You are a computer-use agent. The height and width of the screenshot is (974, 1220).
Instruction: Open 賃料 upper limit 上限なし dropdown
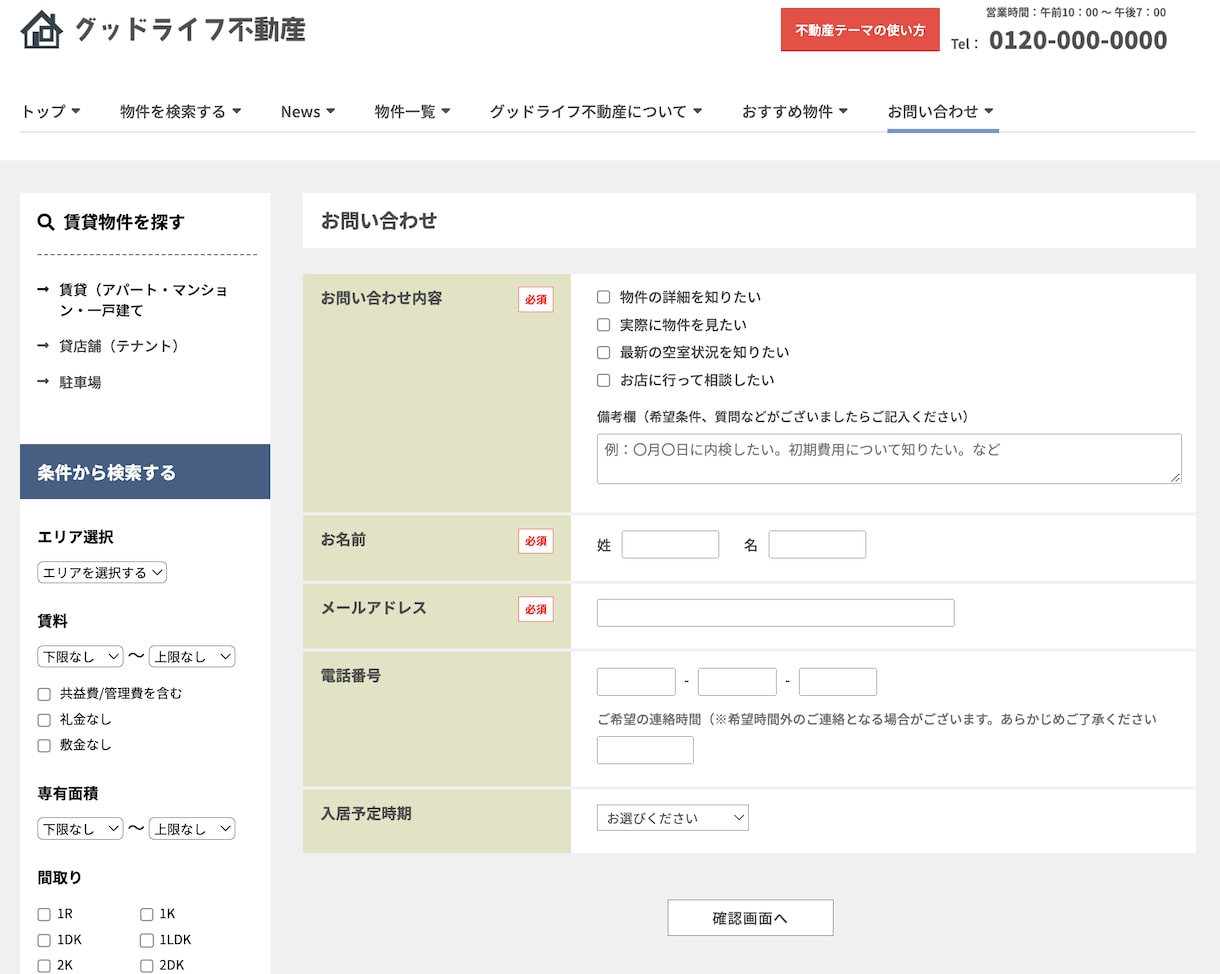pos(192,656)
